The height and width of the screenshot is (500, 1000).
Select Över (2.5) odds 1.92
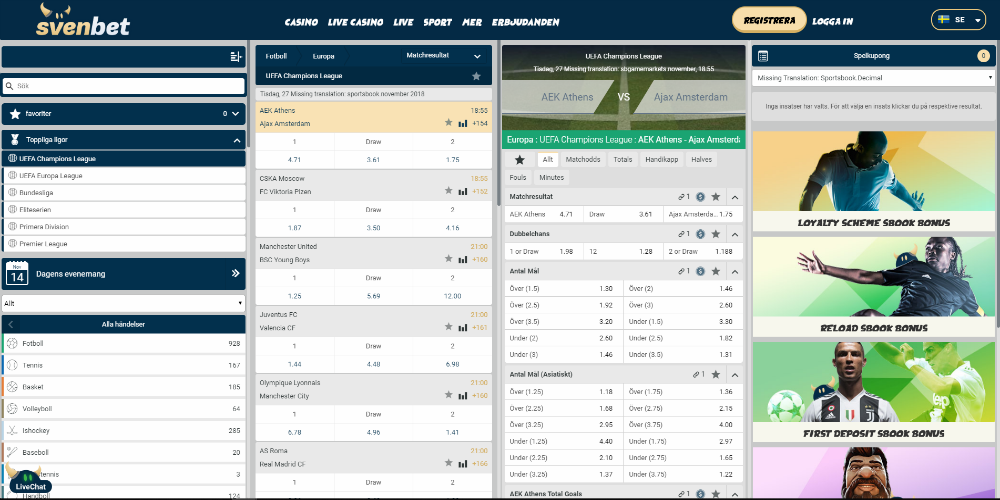click(563, 305)
